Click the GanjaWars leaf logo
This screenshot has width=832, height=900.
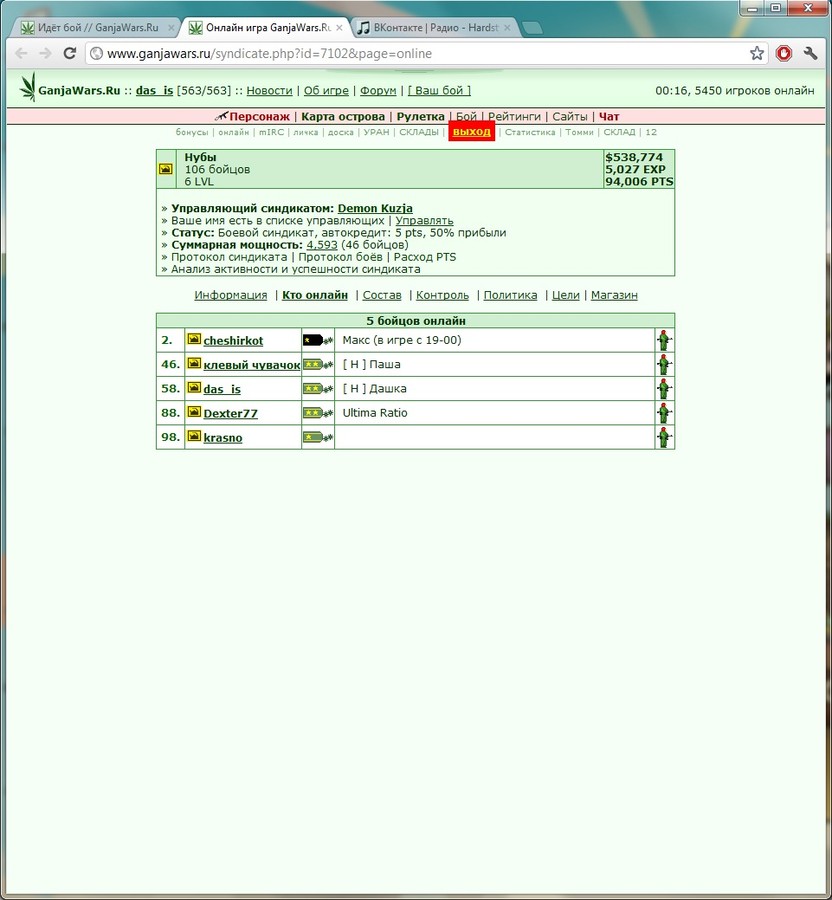(x=27, y=87)
